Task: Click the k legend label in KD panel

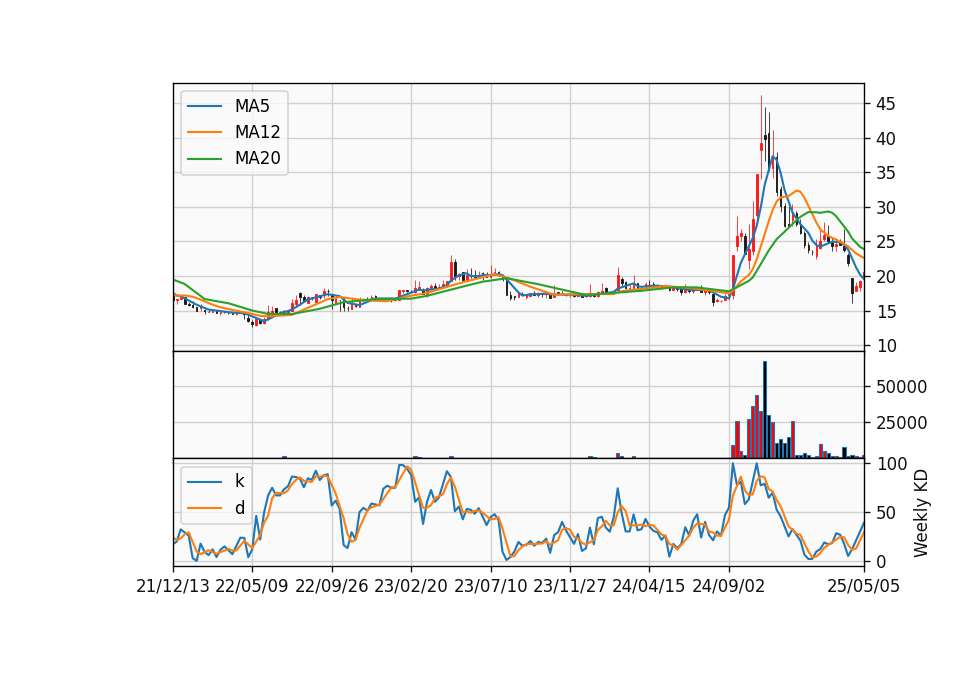Action: 239,481
